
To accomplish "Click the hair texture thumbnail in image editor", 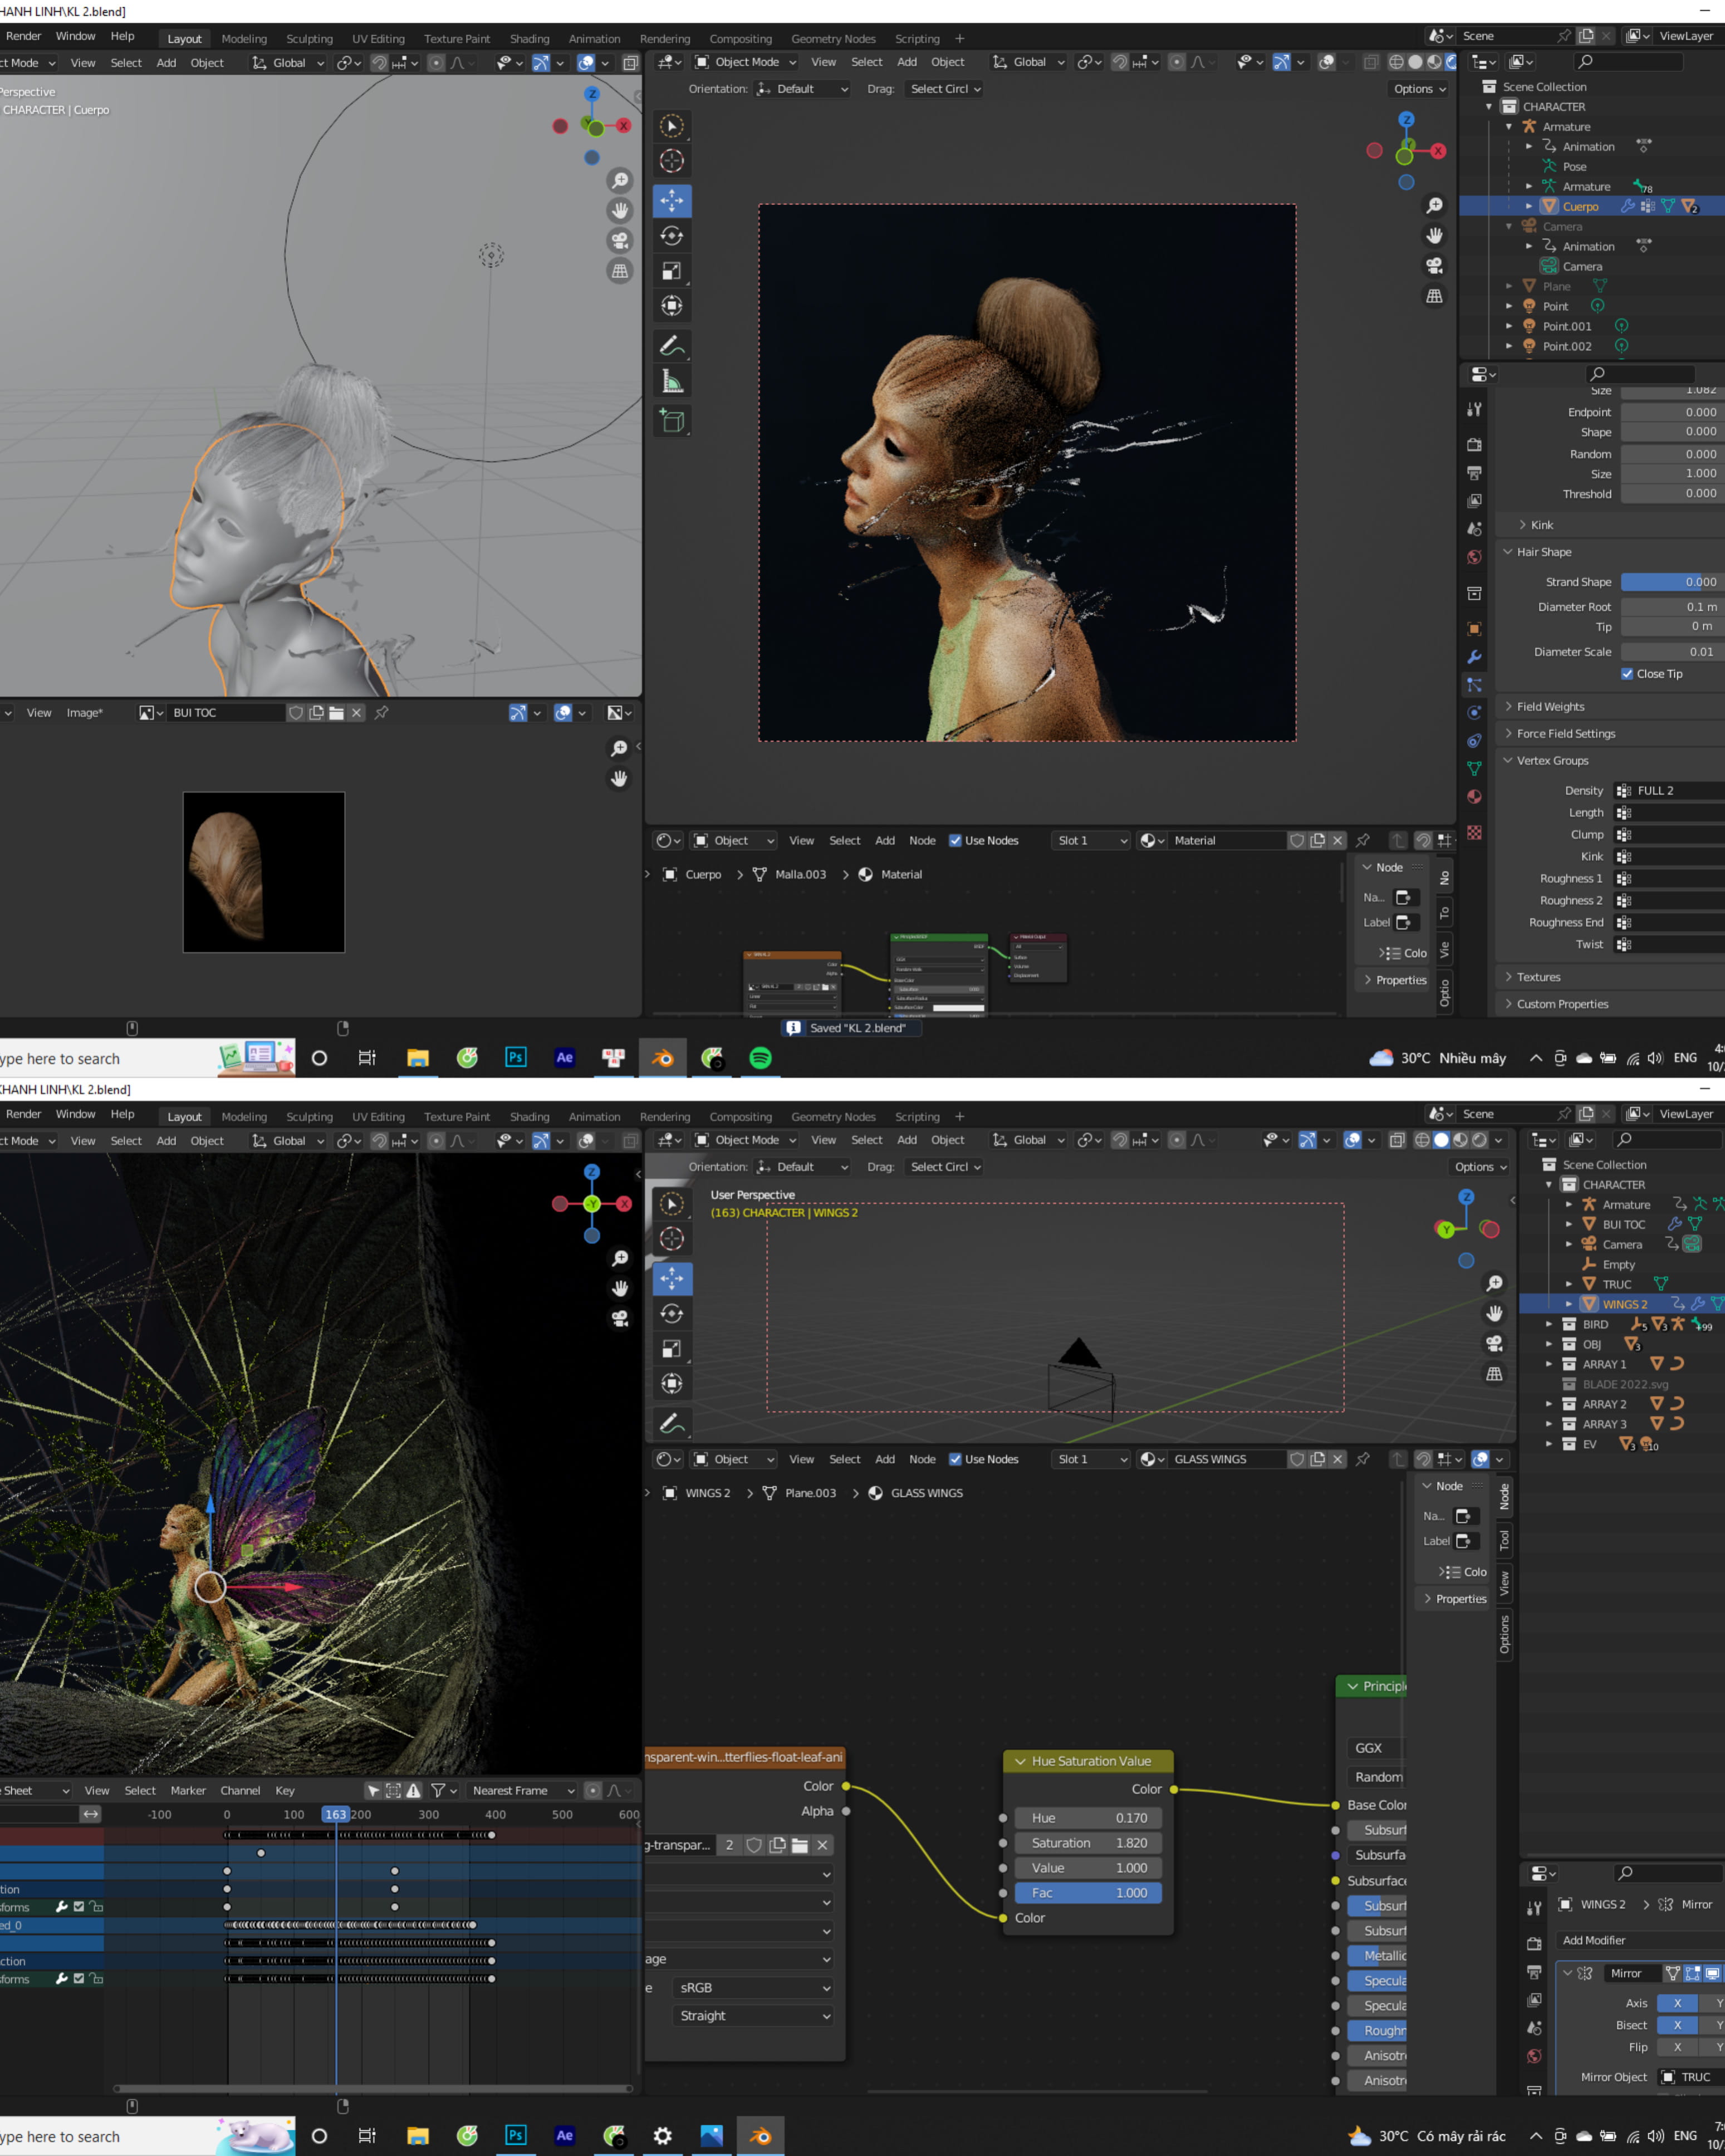I will pos(264,872).
